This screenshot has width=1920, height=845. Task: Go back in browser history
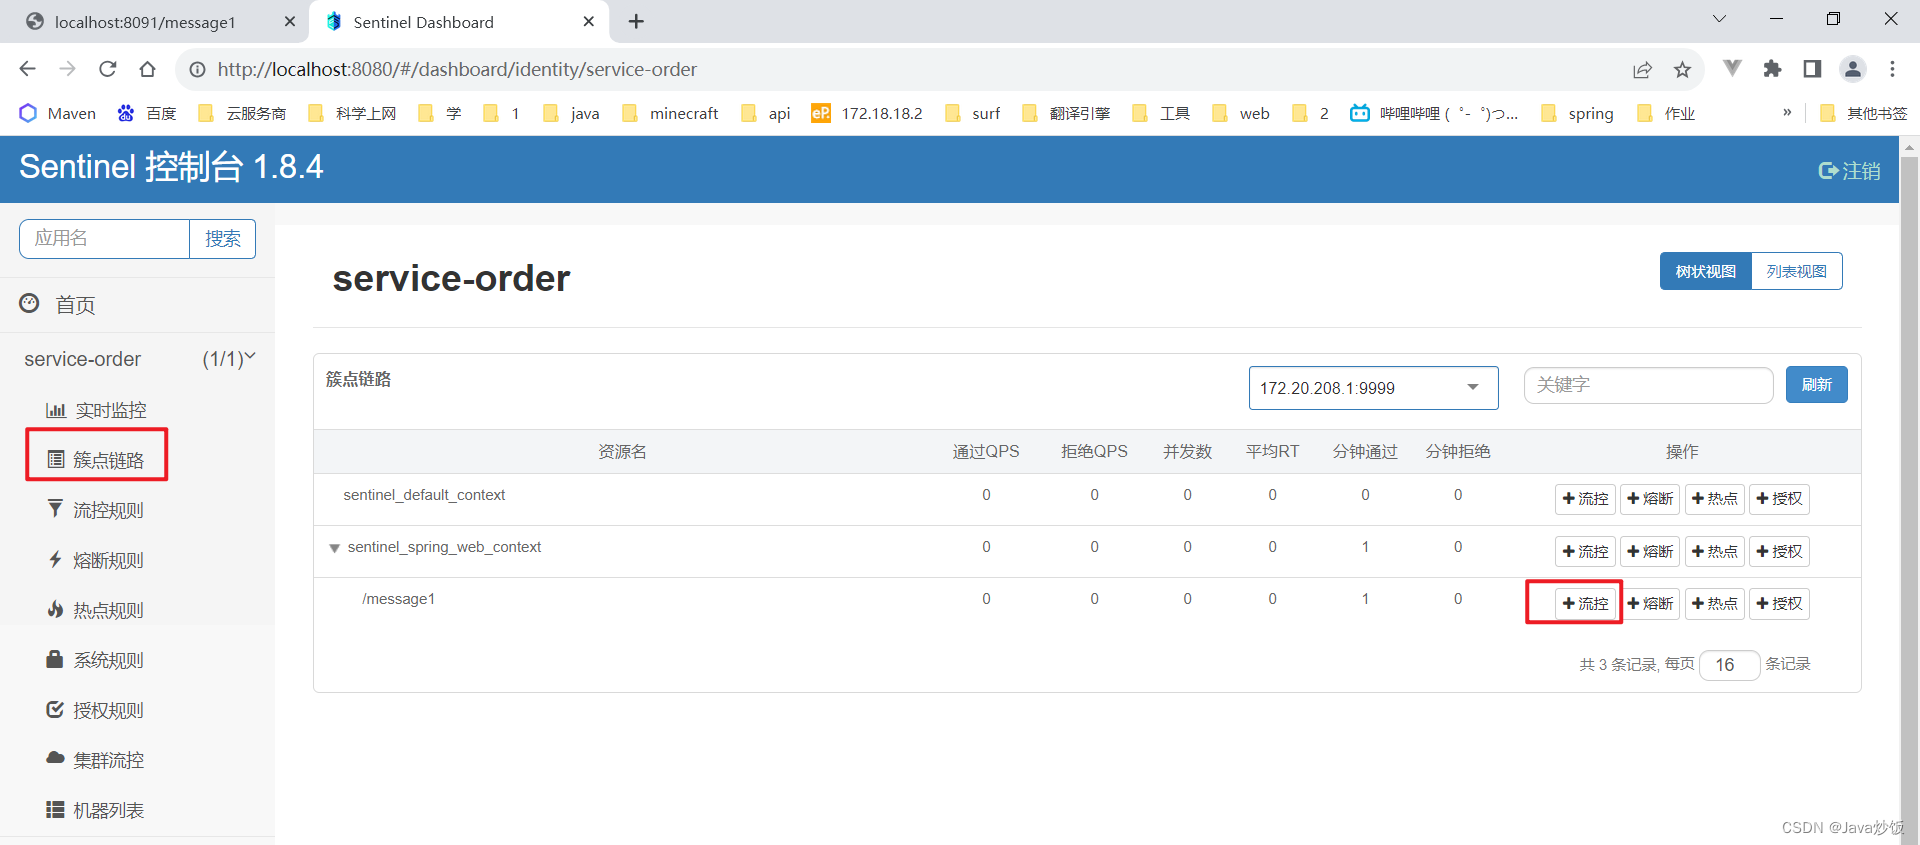pyautogui.click(x=28, y=69)
